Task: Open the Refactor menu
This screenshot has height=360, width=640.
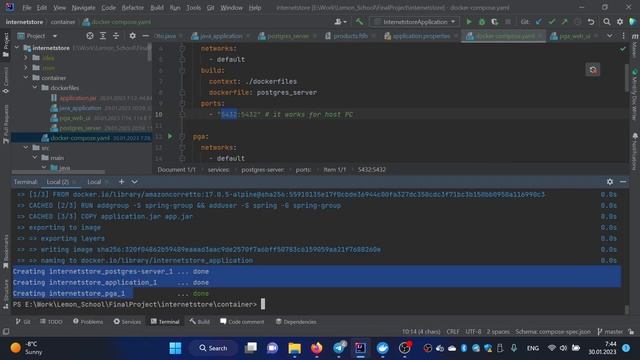Action: coord(133,8)
